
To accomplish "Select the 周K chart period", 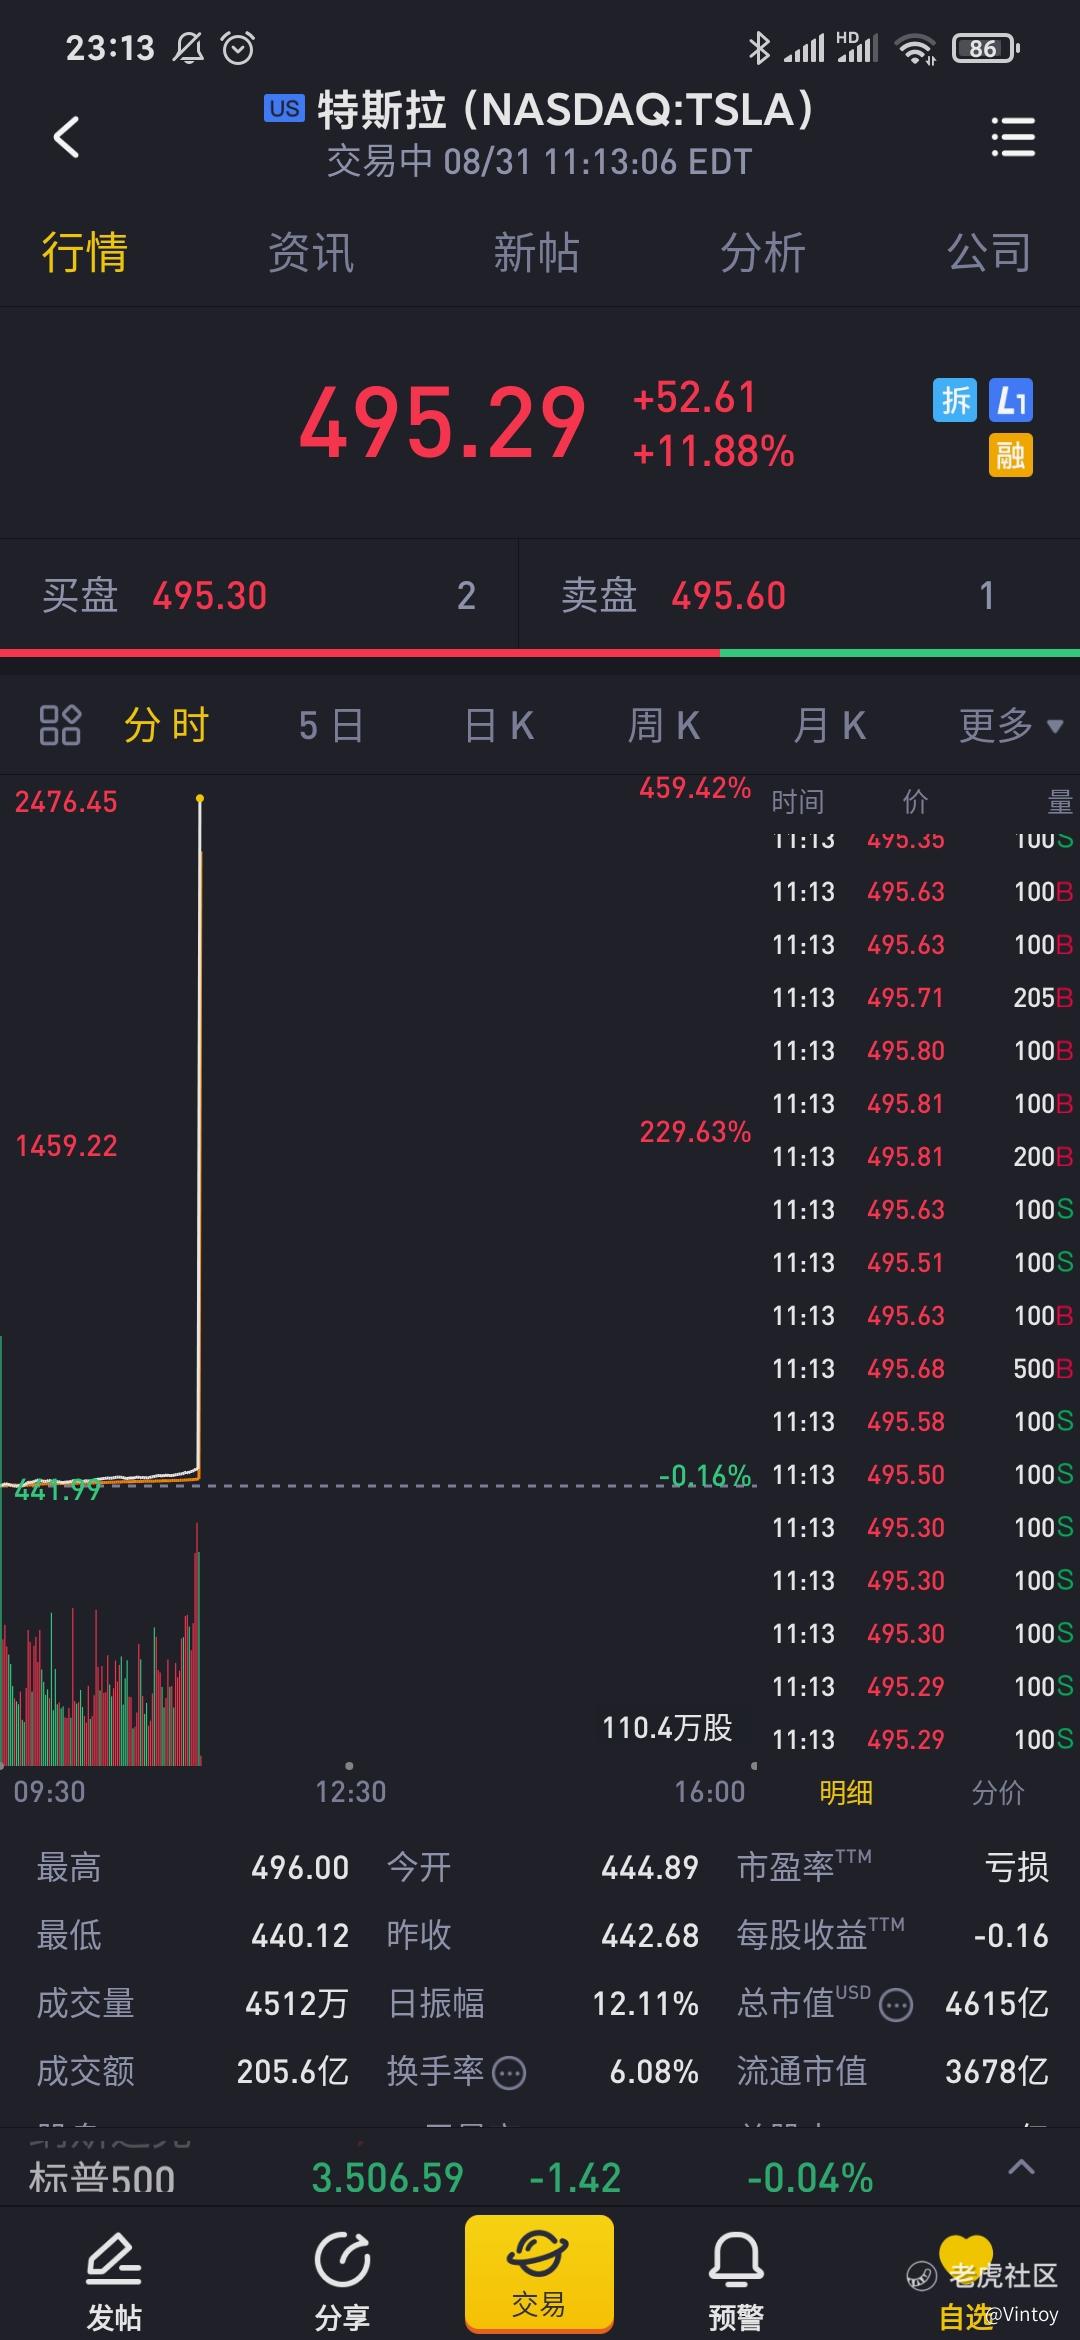I will [664, 725].
